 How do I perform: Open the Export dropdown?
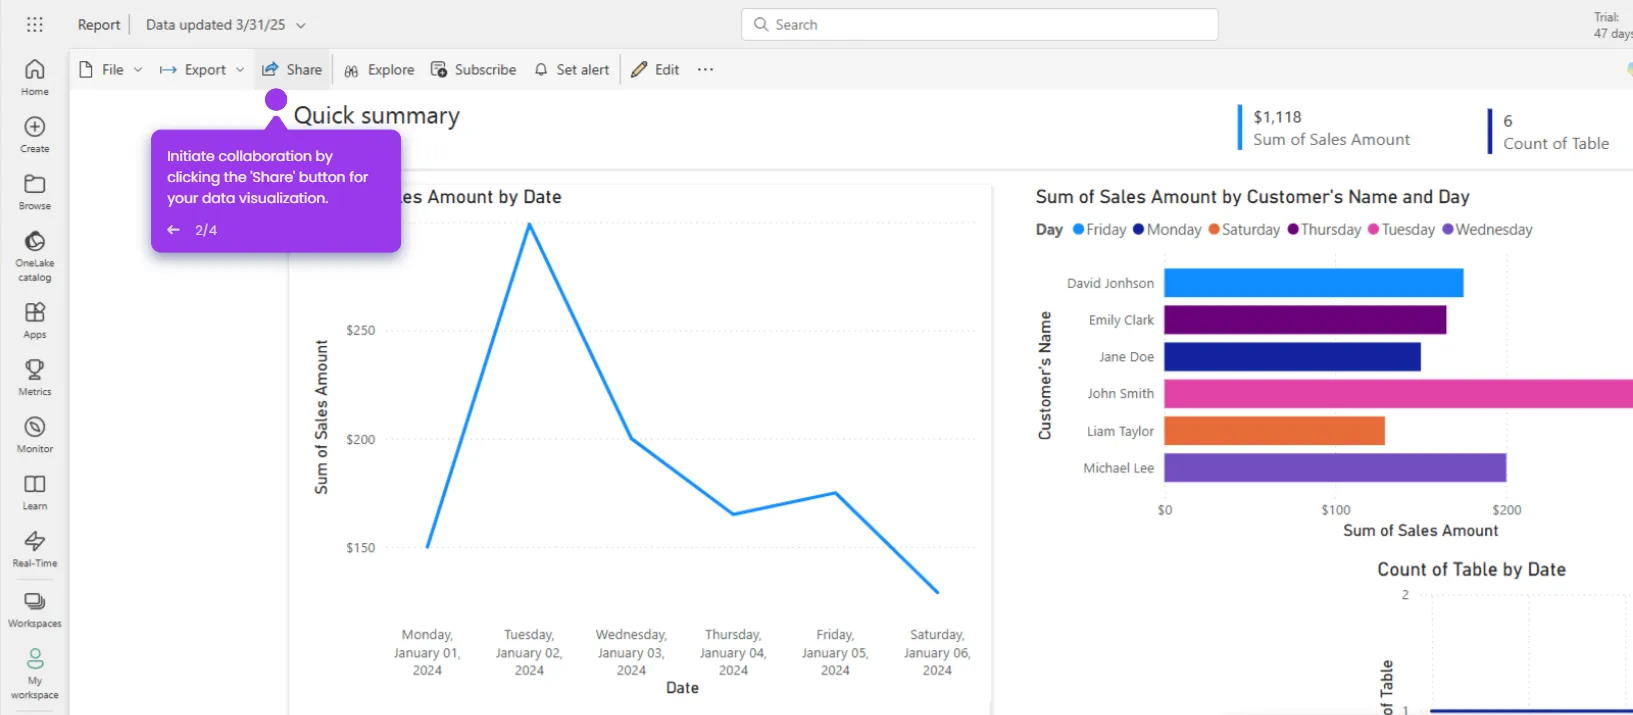pyautogui.click(x=202, y=70)
